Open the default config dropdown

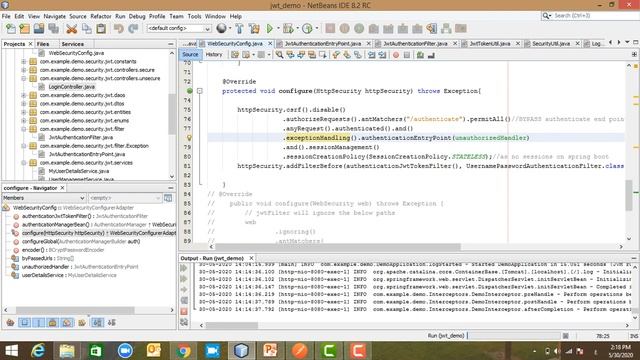point(207,29)
